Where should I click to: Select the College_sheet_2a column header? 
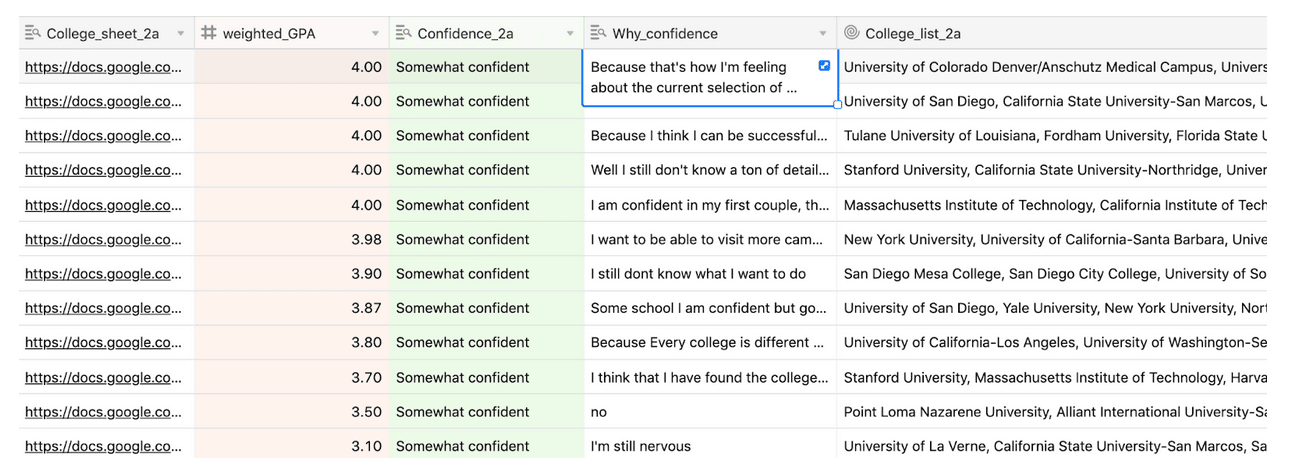tap(107, 33)
